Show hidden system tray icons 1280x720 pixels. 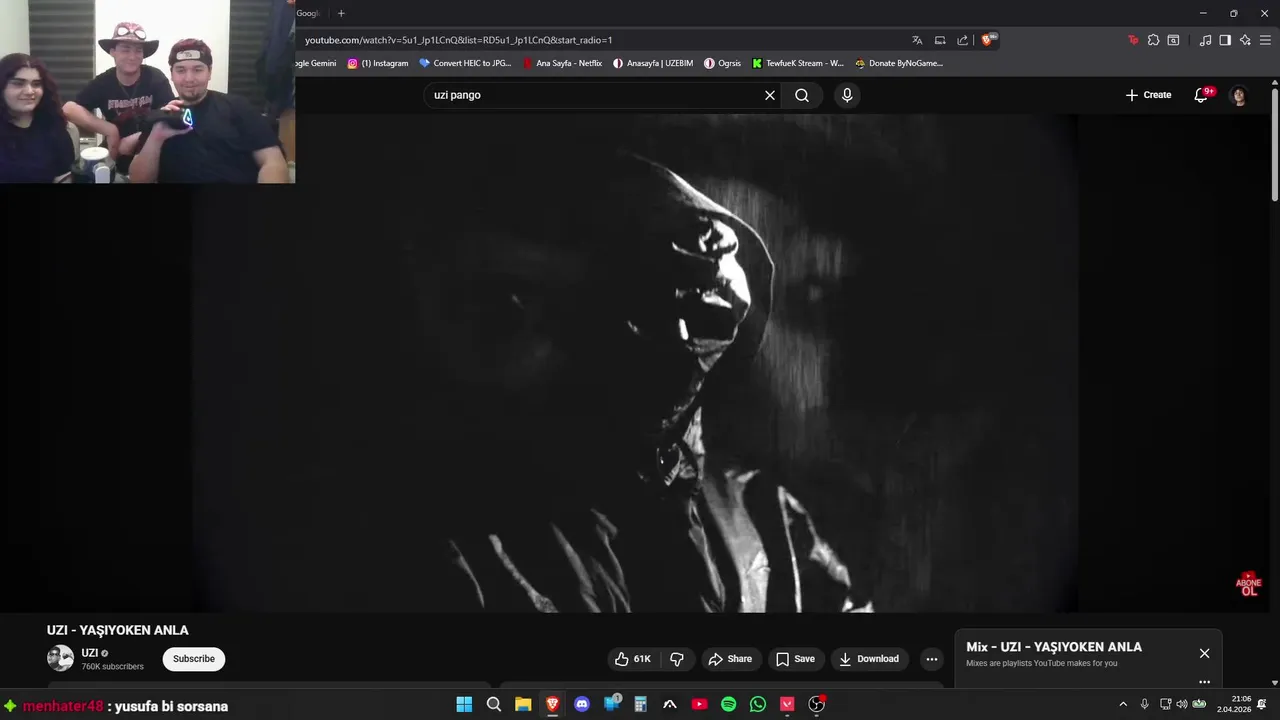tap(1123, 704)
